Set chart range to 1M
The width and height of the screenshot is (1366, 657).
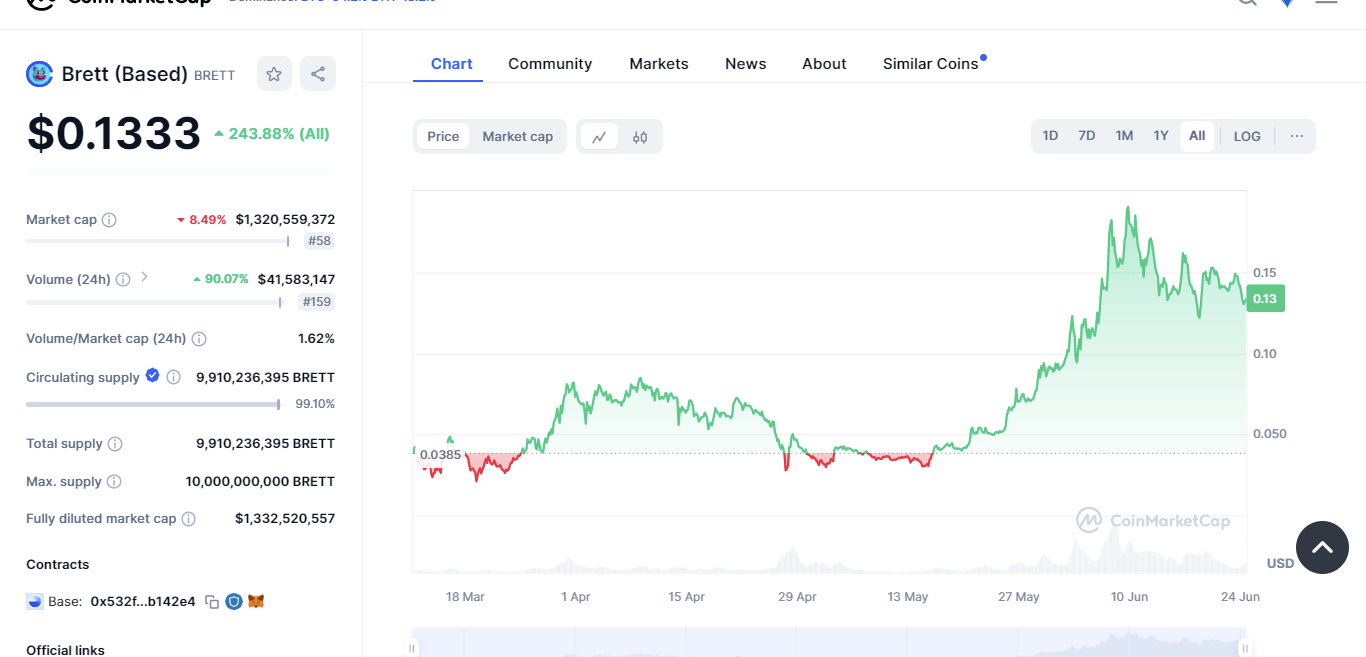click(x=1124, y=136)
